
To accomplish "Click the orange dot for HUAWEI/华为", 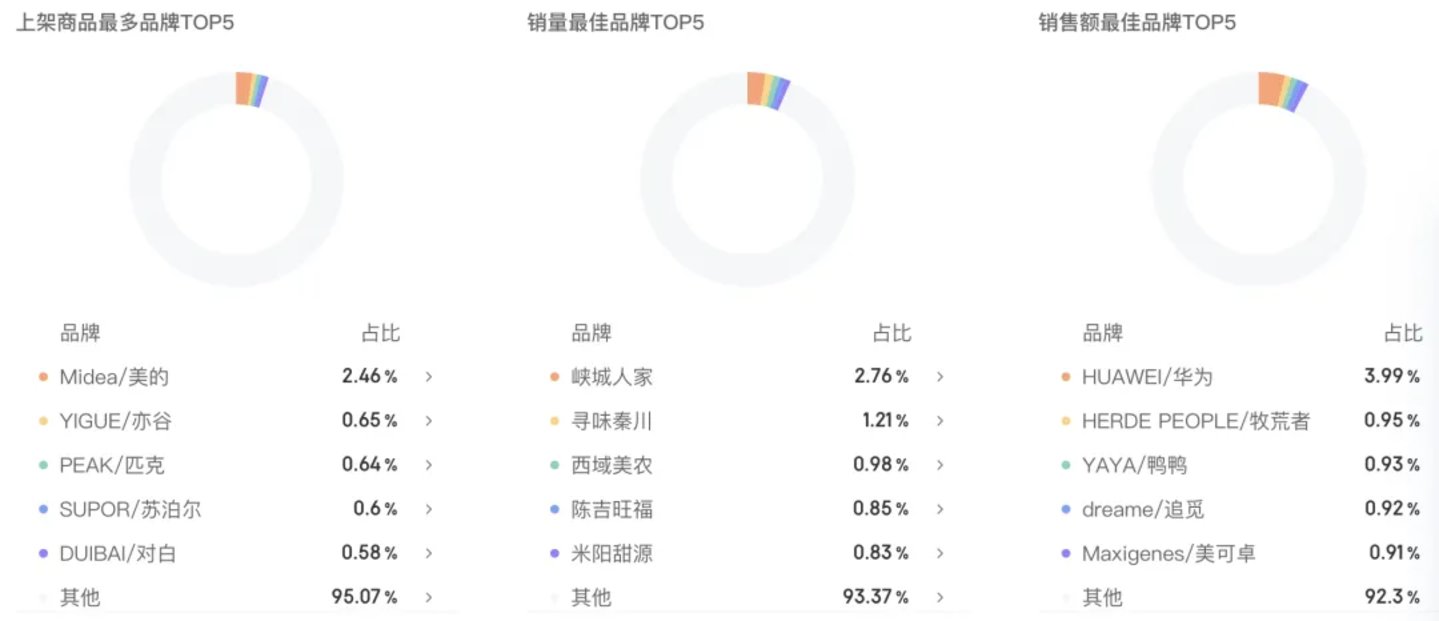I will click(1065, 377).
